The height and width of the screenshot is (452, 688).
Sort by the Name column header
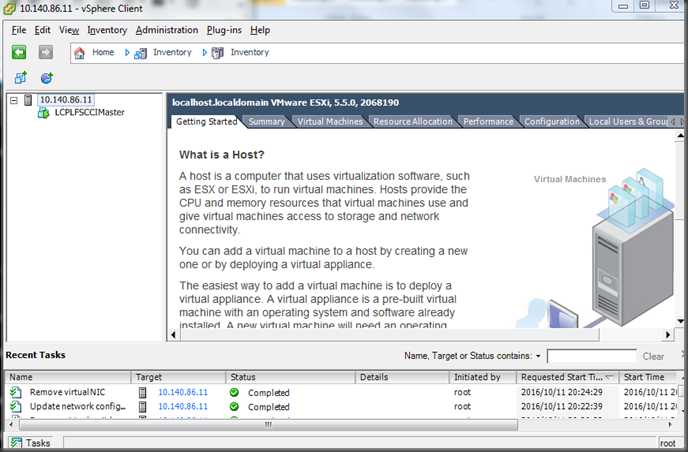[x=68, y=377]
